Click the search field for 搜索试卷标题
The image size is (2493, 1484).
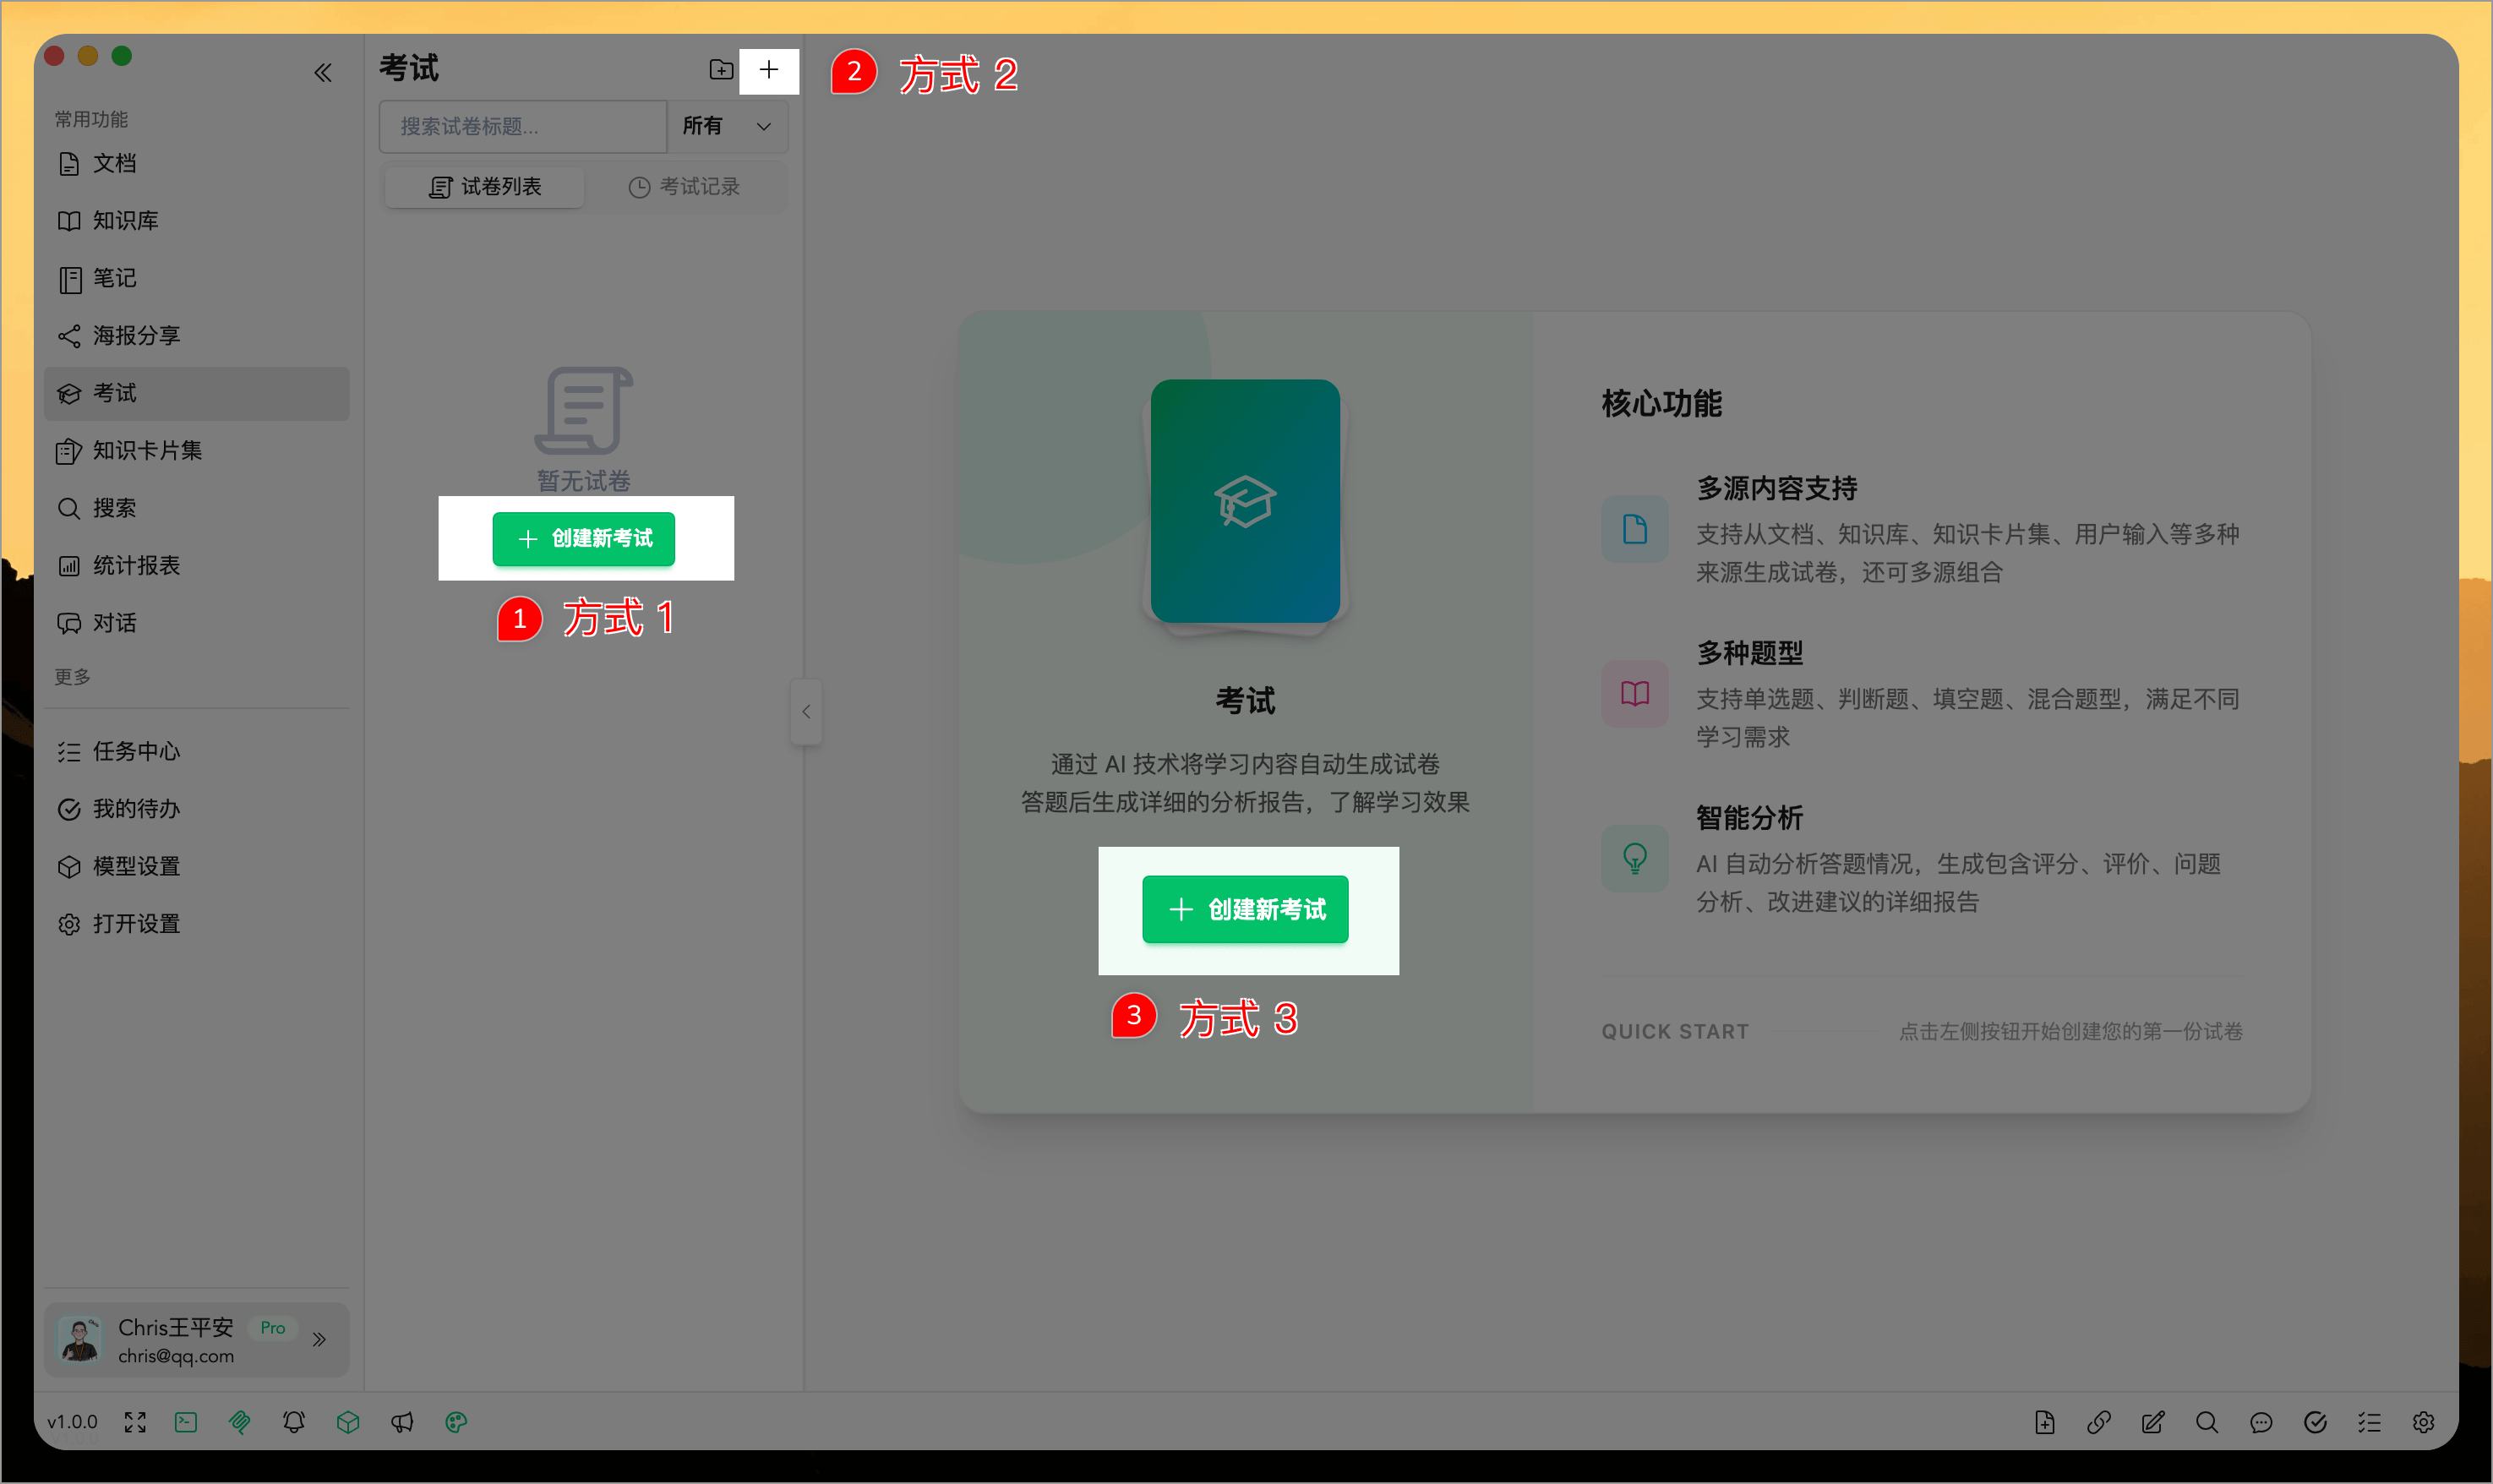tap(522, 126)
